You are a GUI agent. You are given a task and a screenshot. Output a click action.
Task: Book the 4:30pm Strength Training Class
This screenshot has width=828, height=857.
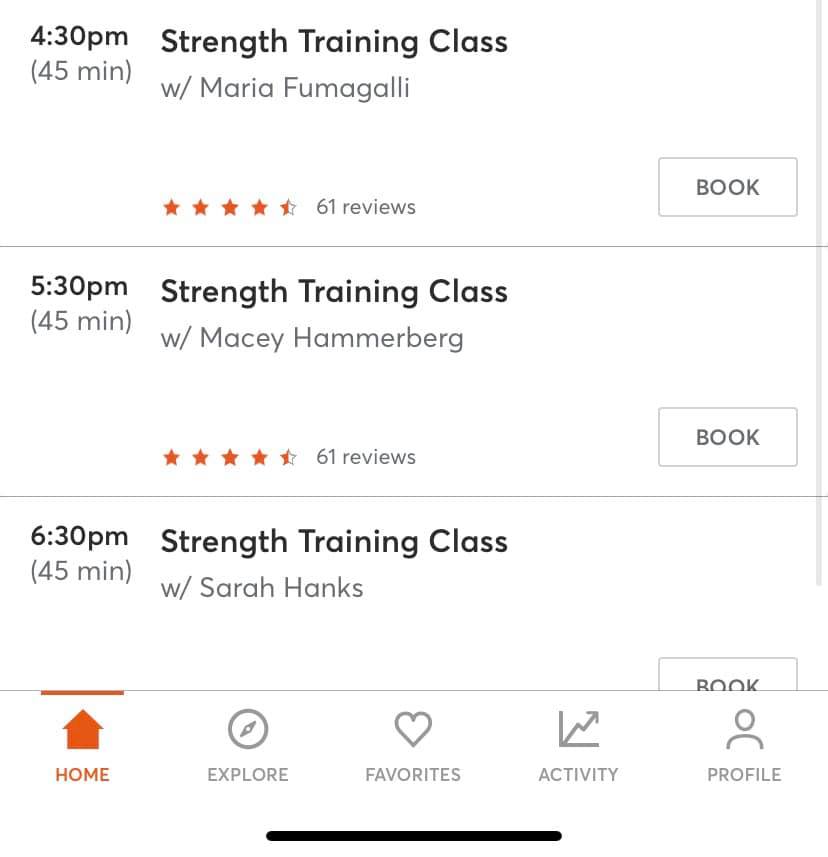click(727, 187)
